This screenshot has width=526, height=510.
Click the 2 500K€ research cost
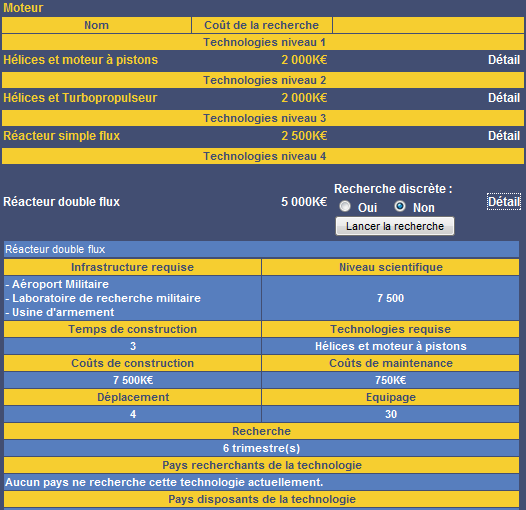click(x=304, y=136)
